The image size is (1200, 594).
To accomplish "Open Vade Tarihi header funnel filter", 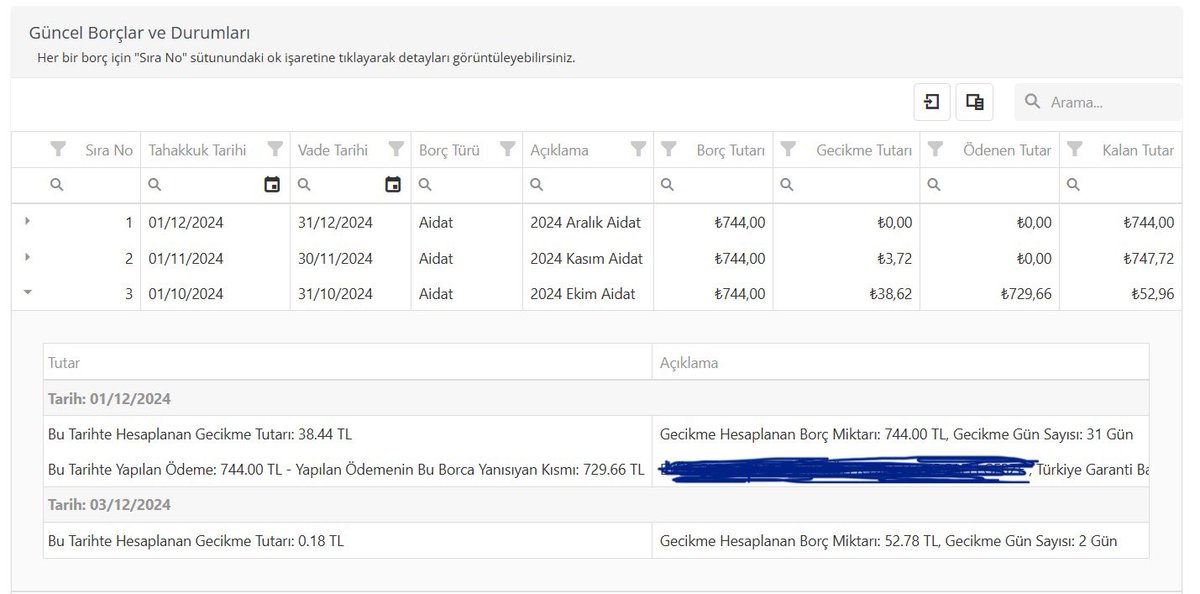I will (x=397, y=150).
